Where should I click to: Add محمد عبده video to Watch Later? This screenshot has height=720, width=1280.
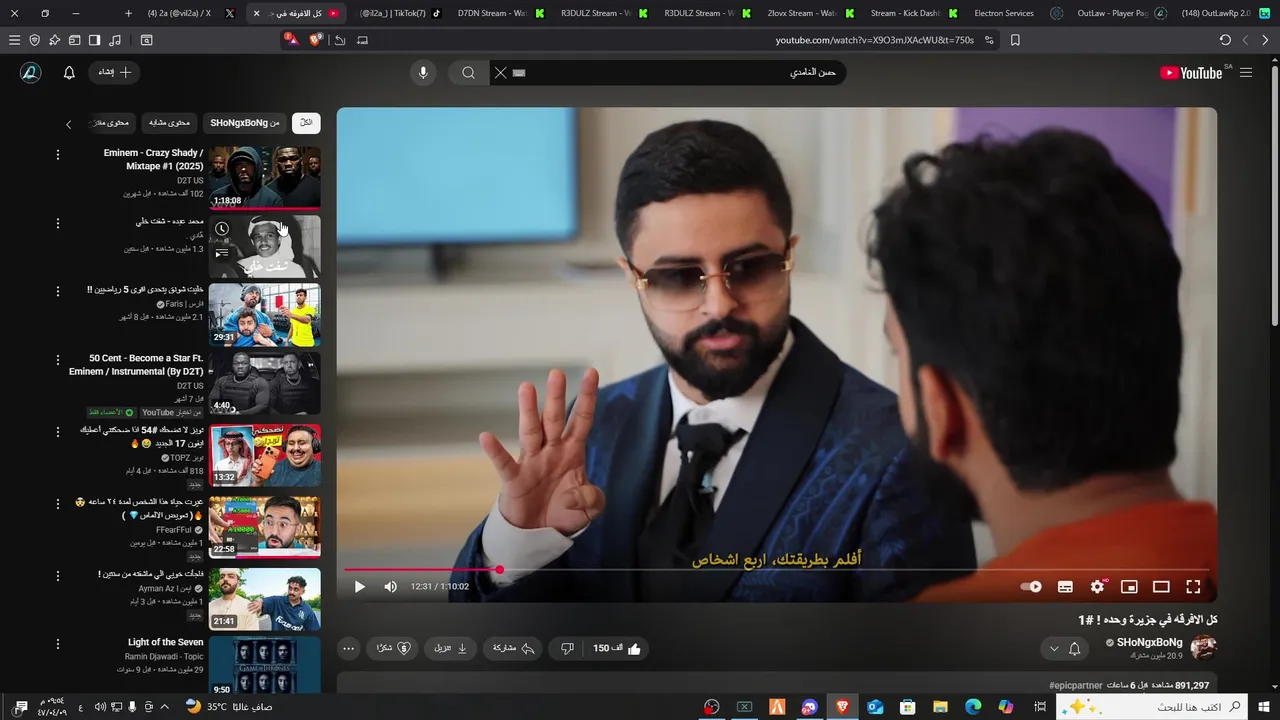(x=222, y=229)
